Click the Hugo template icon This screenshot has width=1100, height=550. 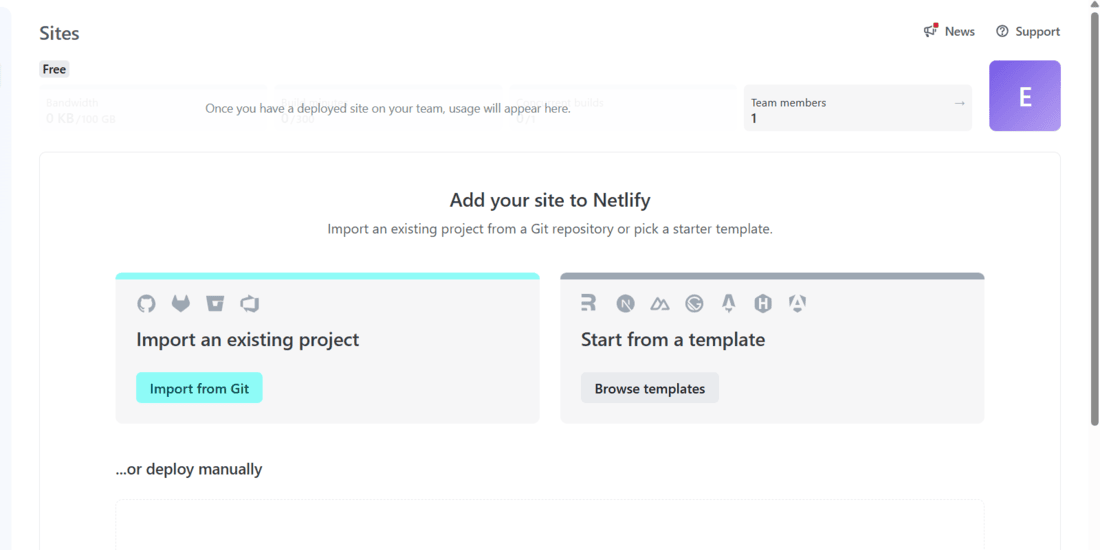(763, 303)
